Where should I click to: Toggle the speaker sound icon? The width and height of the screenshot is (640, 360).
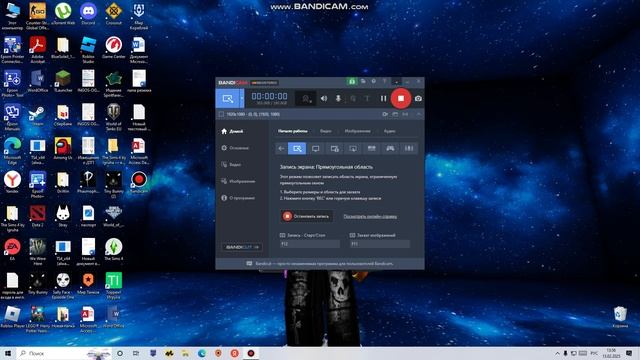(x=324, y=98)
